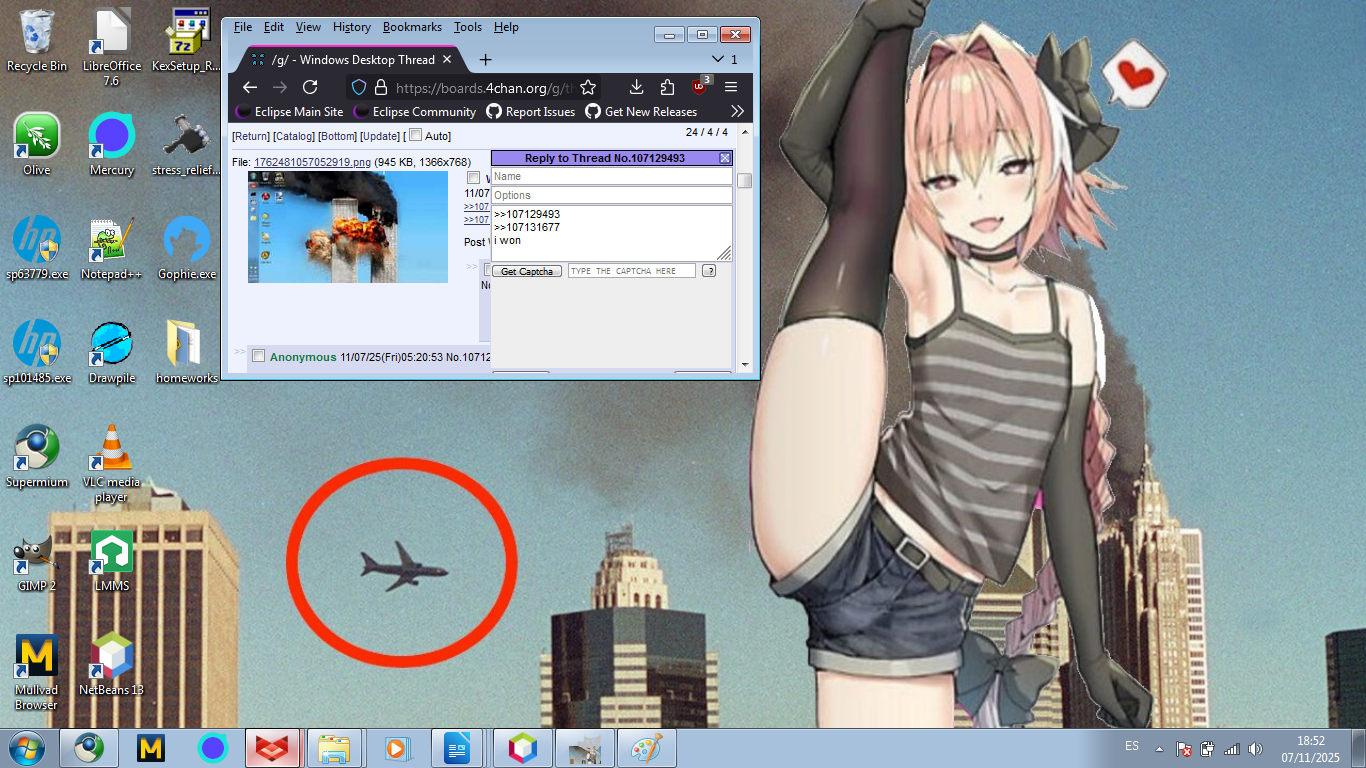This screenshot has height=768, width=1366.
Task: Open the browser hamburger application menu
Action: (731, 87)
